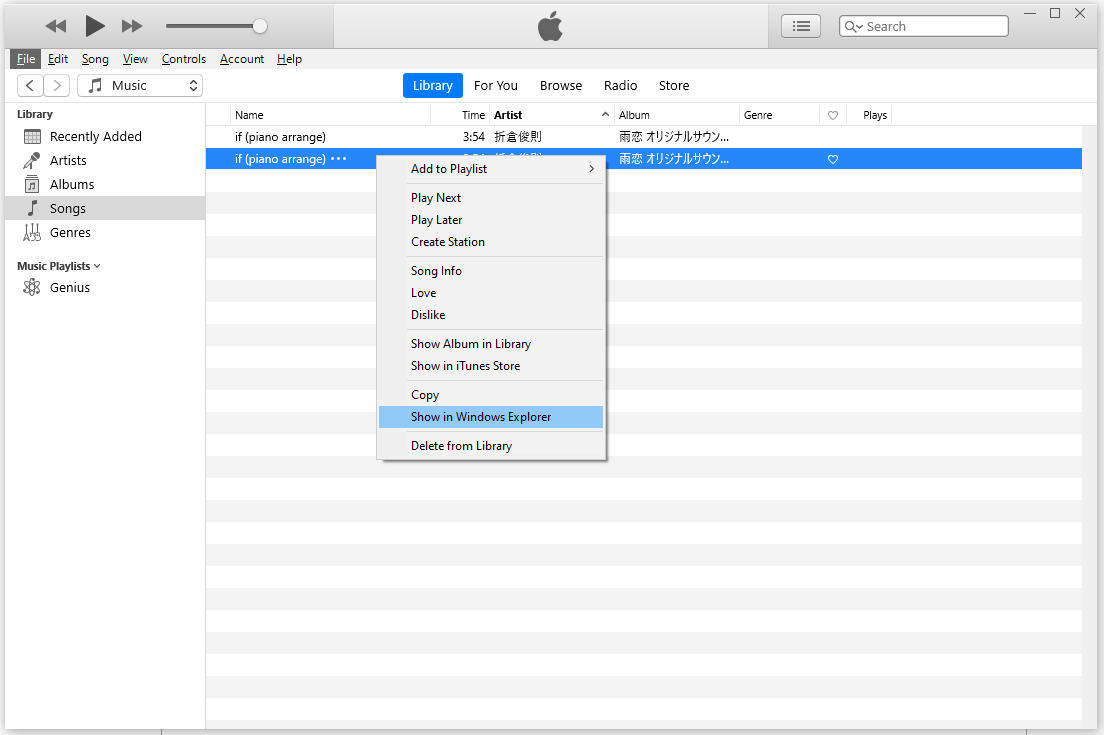The image size is (1104, 735).
Task: Sort by the Genre column header
Action: click(779, 115)
